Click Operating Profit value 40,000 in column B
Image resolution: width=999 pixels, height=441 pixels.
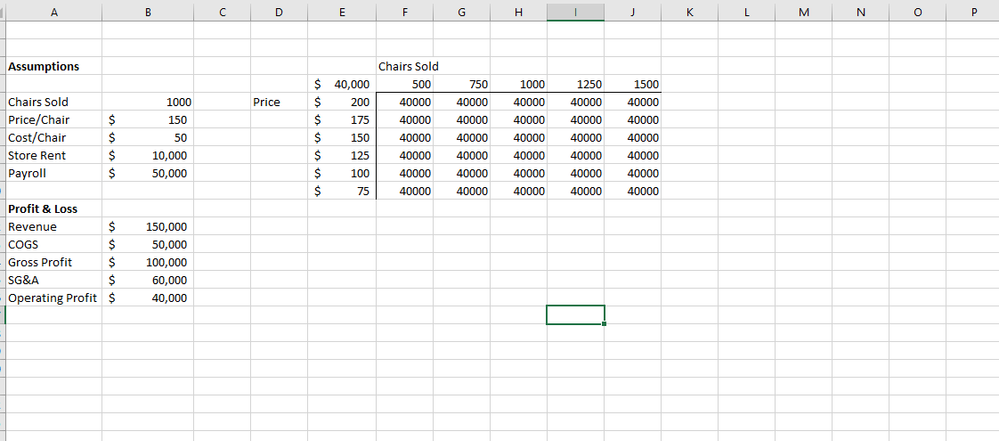click(x=148, y=298)
